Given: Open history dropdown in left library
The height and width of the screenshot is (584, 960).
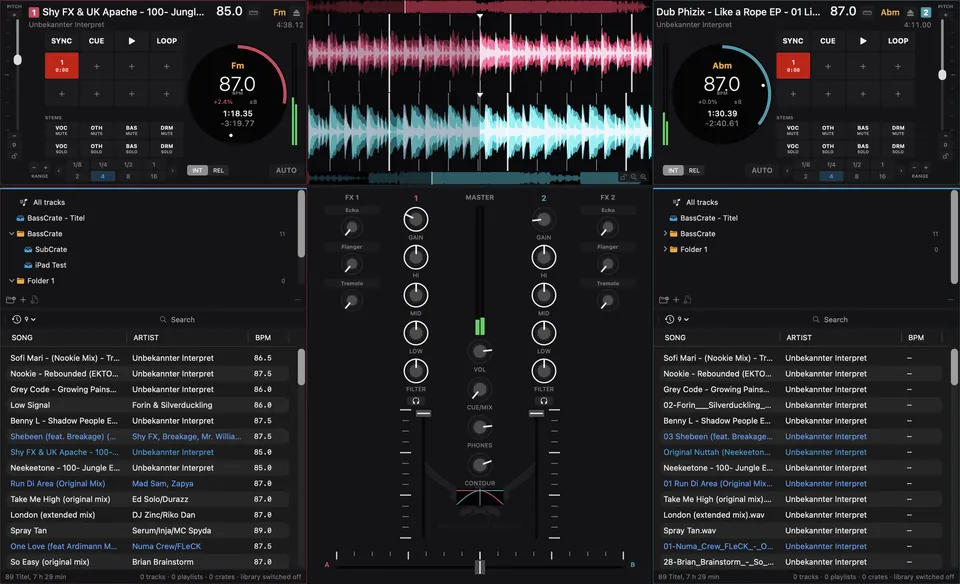Looking at the screenshot, I should (24, 320).
